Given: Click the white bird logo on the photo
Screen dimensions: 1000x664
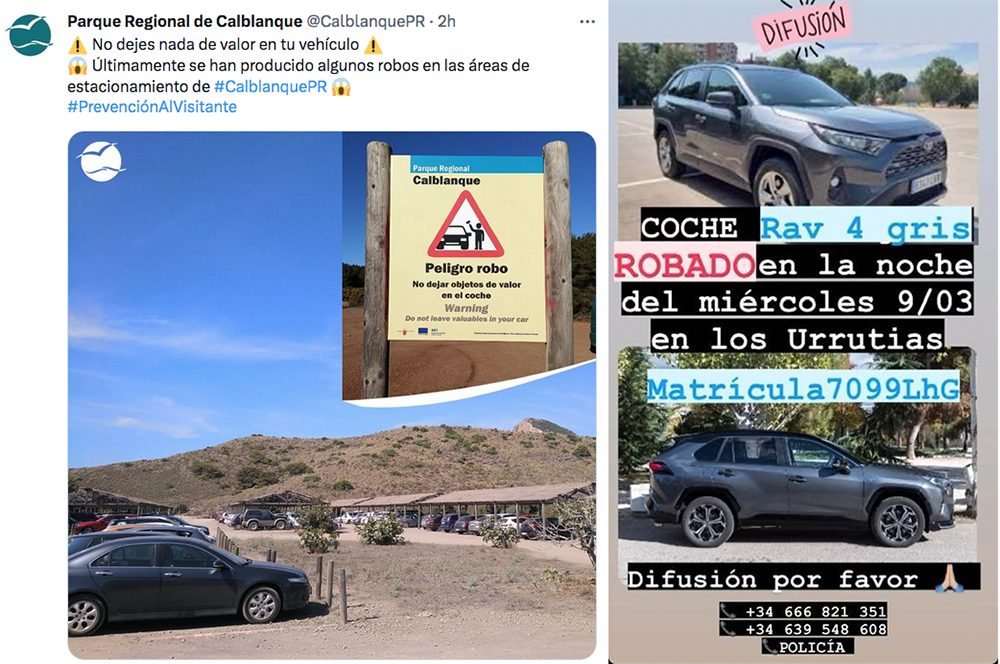Looking at the screenshot, I should (x=101, y=161).
